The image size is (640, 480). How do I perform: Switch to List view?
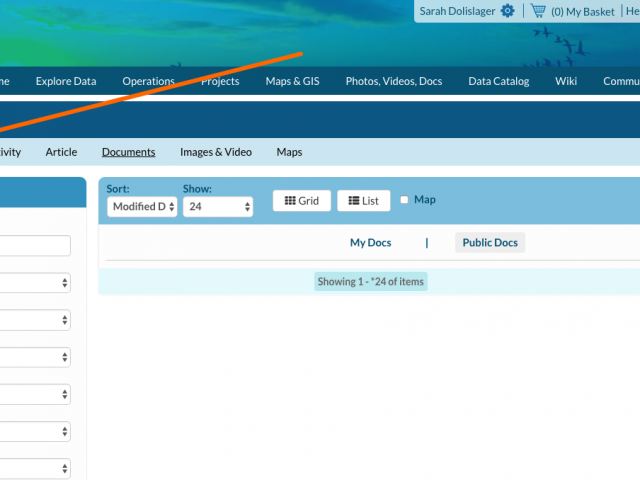(x=364, y=201)
